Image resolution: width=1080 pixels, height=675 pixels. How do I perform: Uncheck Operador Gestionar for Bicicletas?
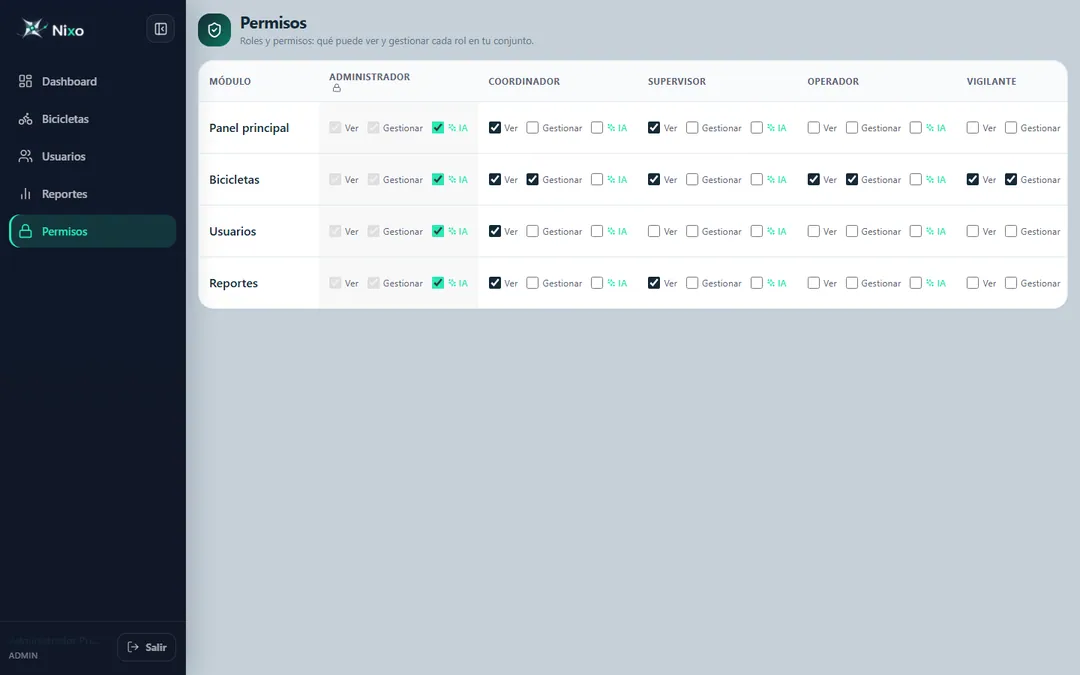[852, 179]
